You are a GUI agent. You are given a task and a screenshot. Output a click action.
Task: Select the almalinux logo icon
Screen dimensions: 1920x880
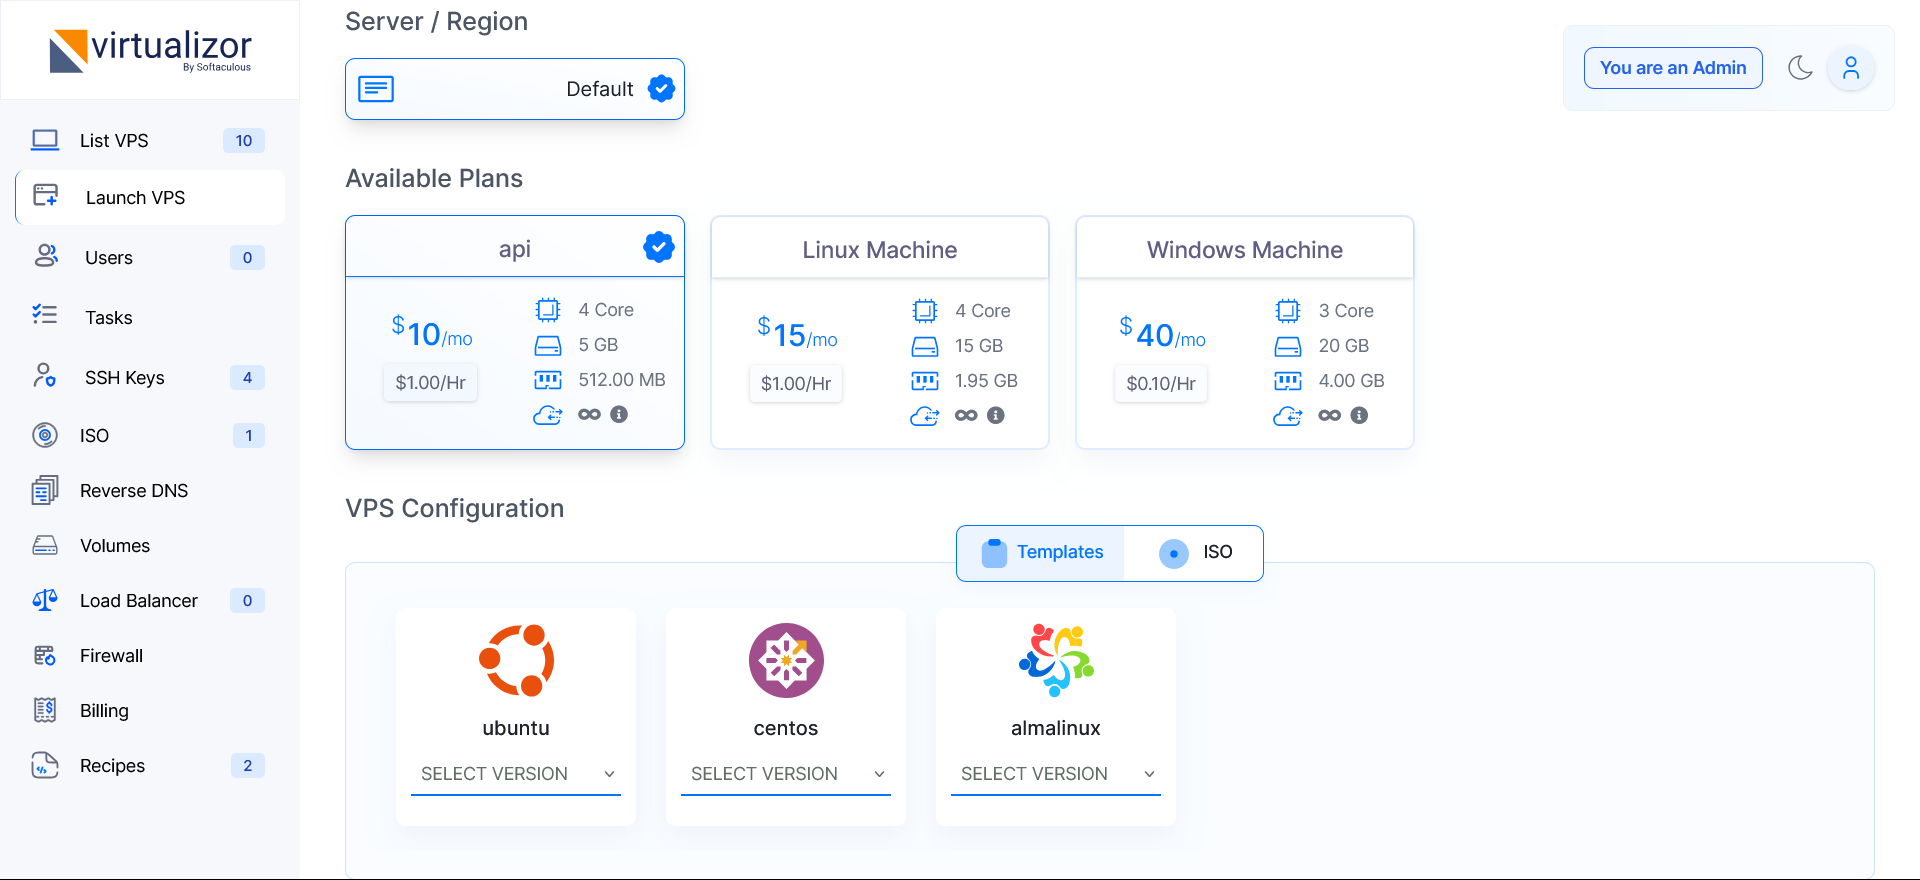(1056, 660)
